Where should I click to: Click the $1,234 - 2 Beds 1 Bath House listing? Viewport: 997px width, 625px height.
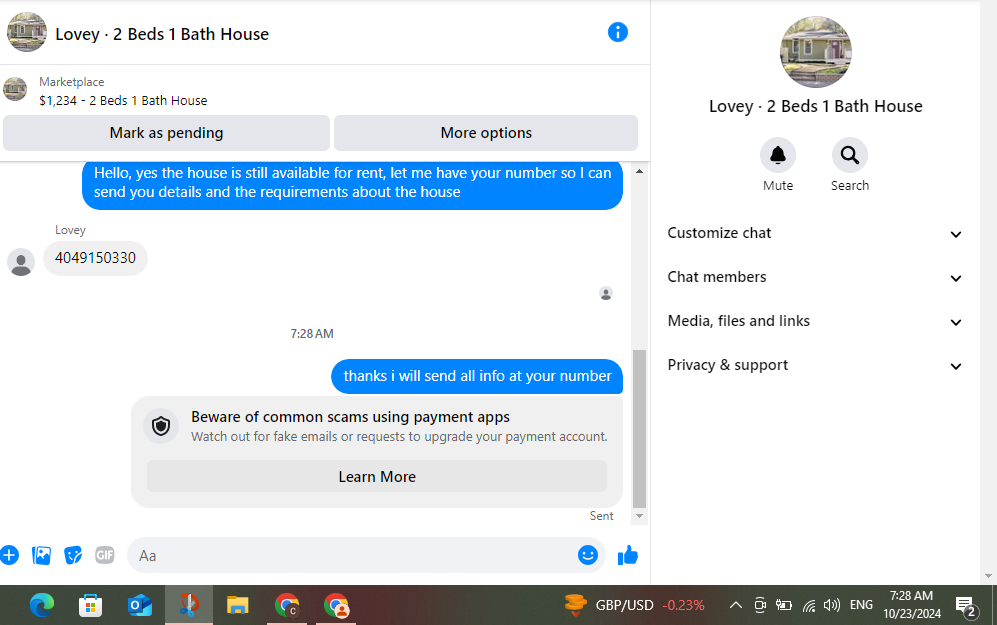tap(123, 100)
